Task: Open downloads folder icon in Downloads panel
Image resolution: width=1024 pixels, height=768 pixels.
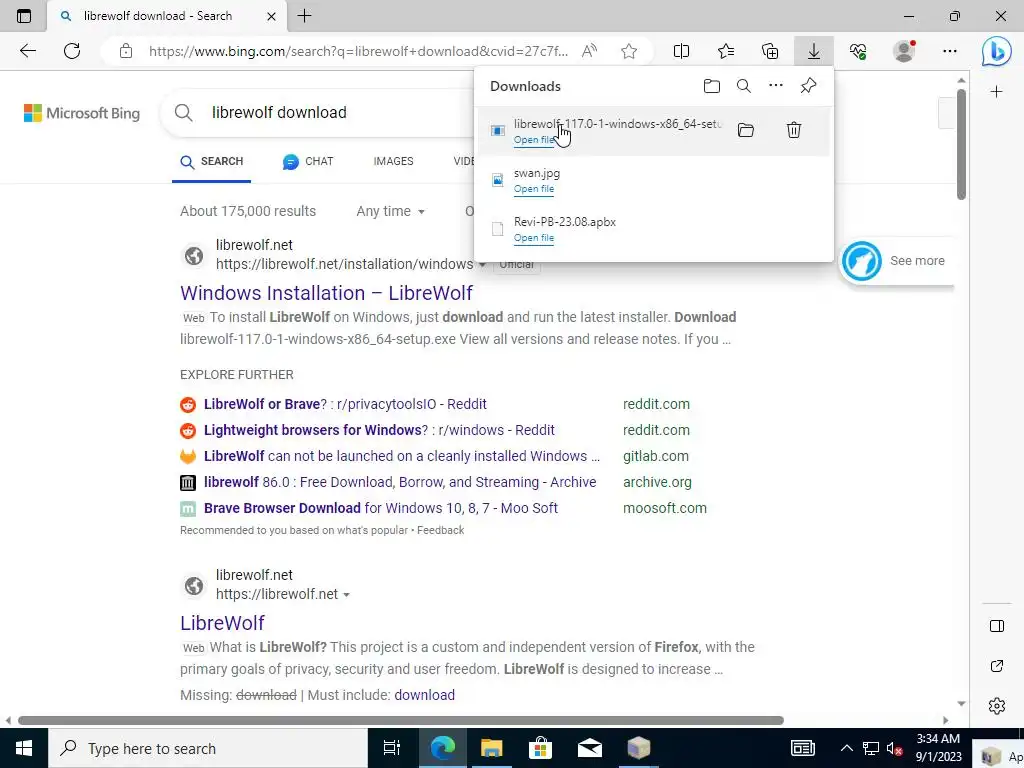Action: click(712, 86)
